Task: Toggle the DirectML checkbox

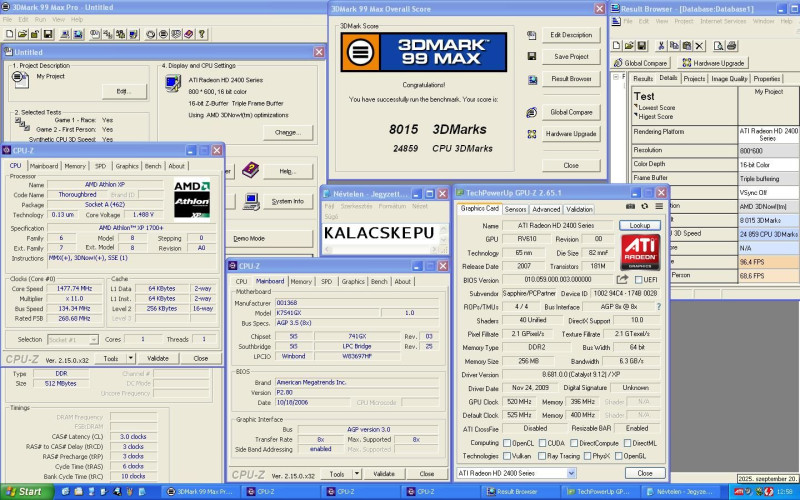Action: (x=628, y=443)
